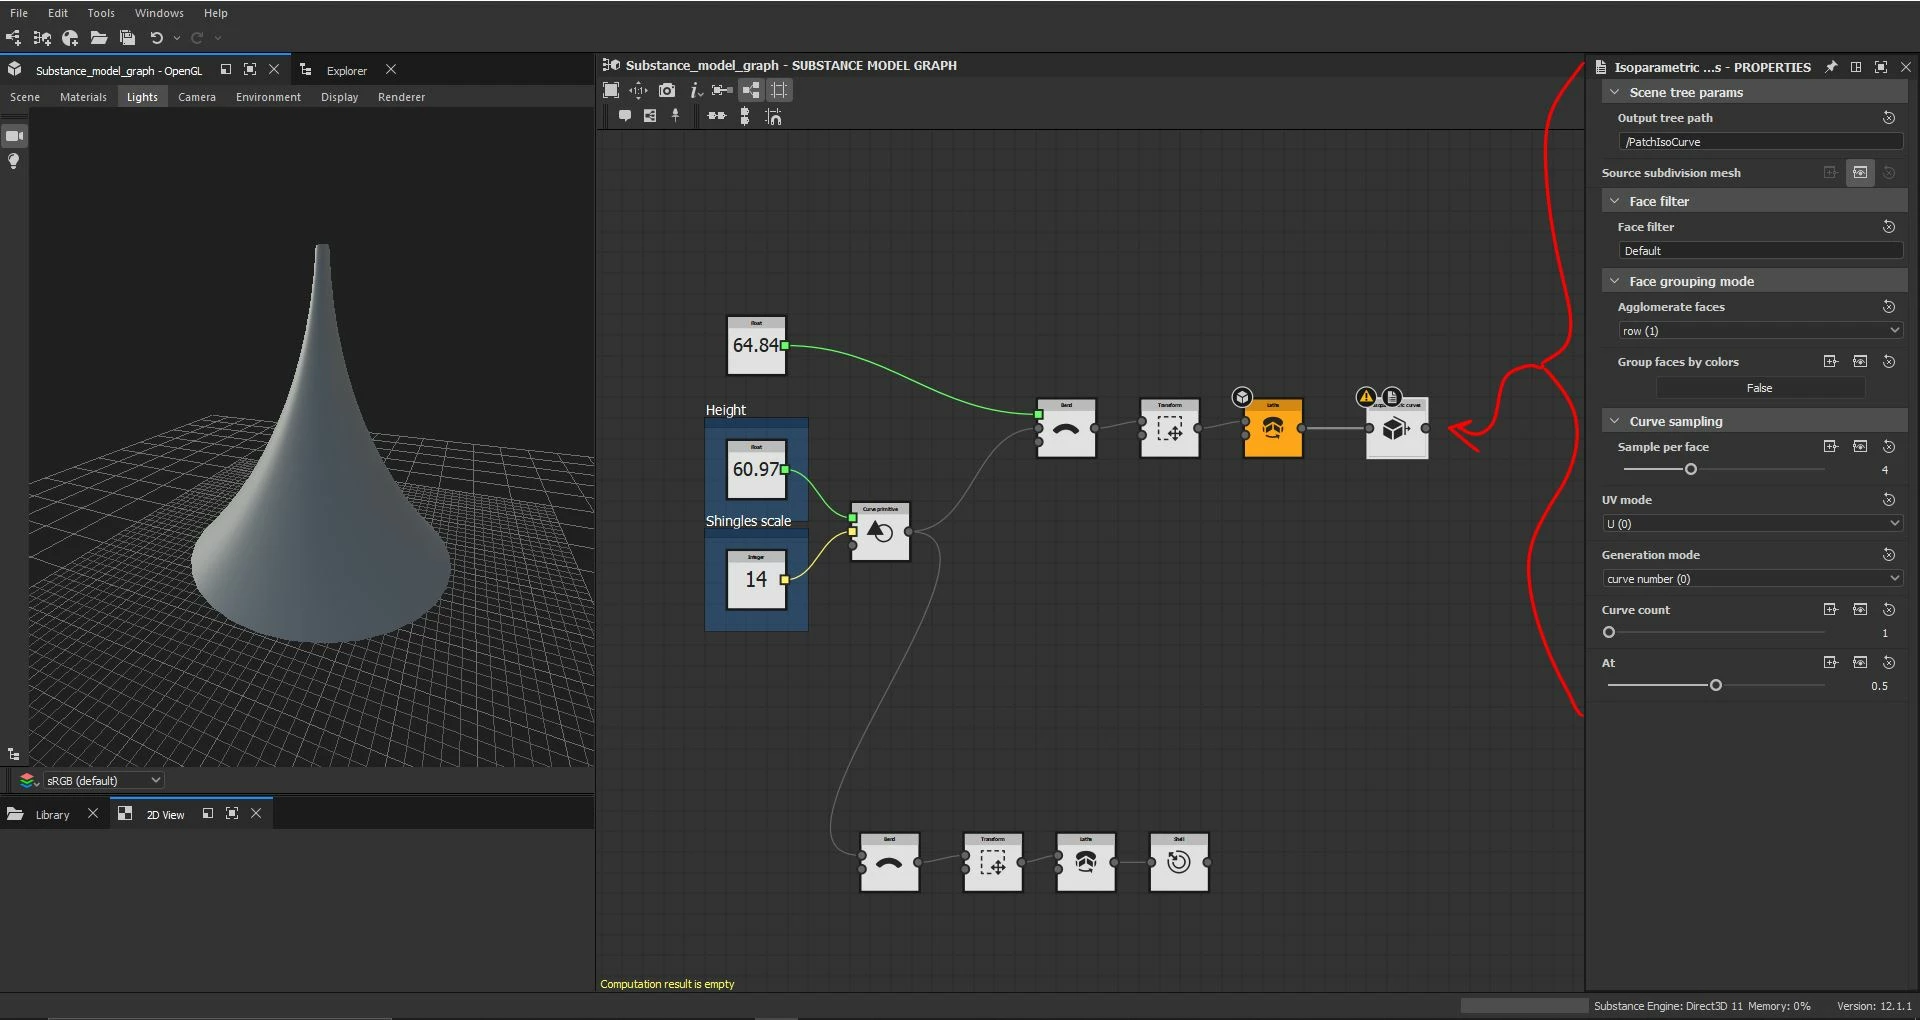Adjust the At slider handle
The width and height of the screenshot is (1920, 1020).
pyautogui.click(x=1716, y=685)
